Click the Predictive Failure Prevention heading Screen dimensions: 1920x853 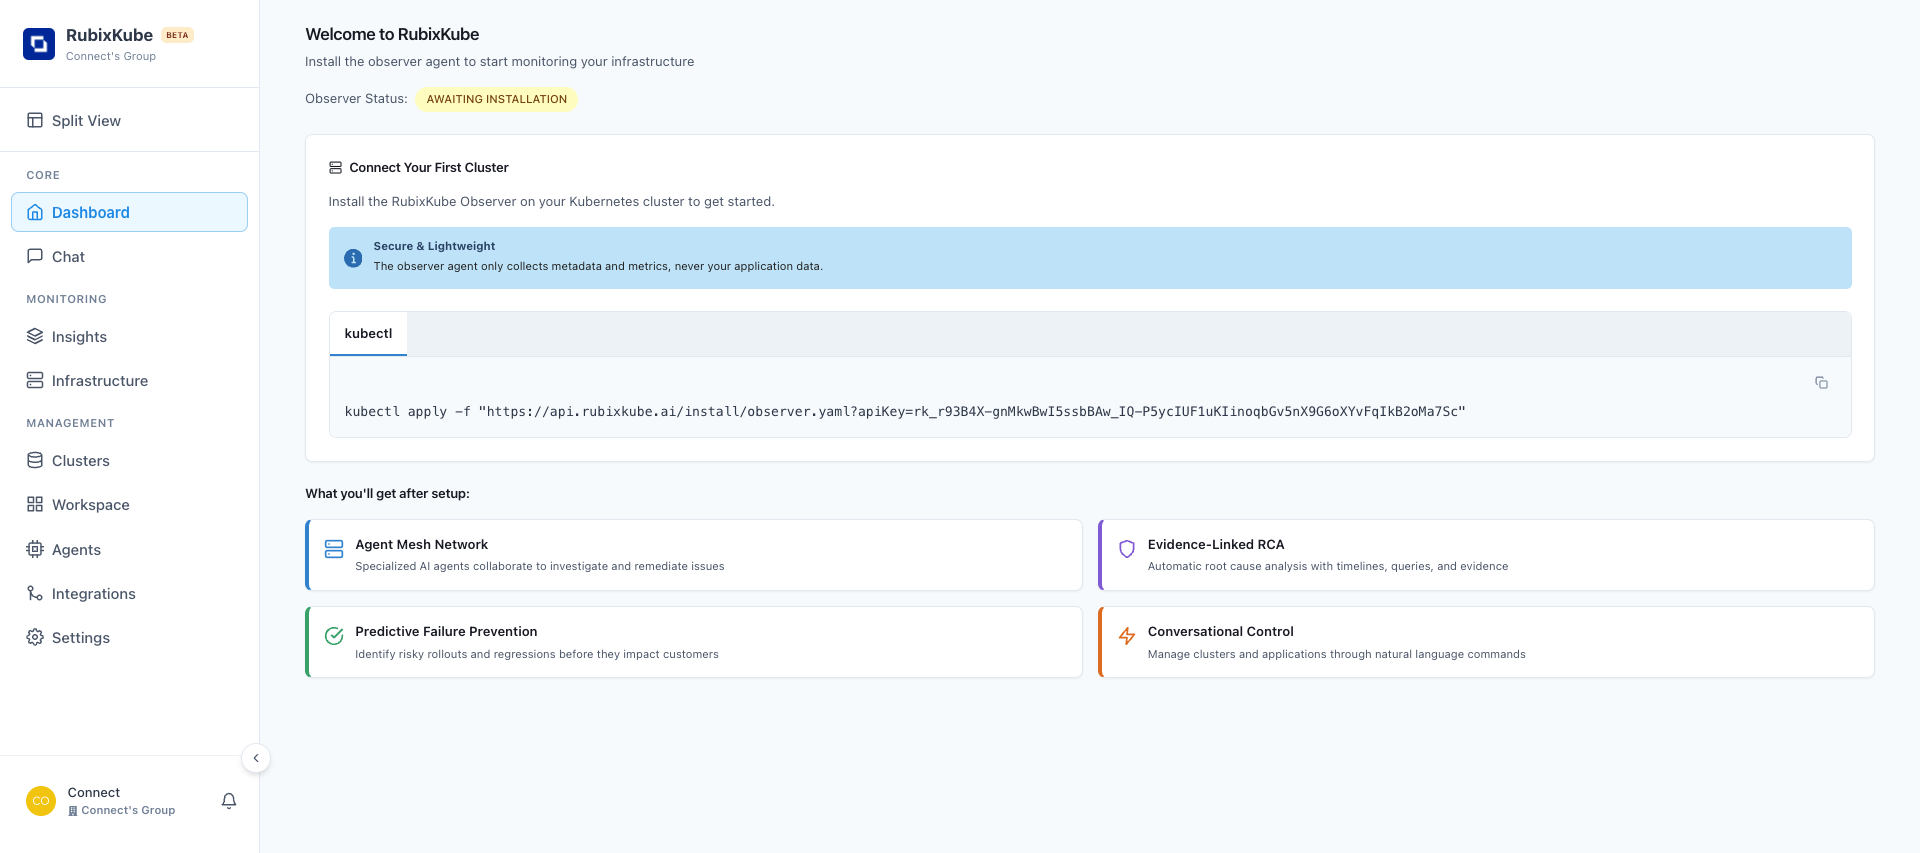tap(446, 632)
